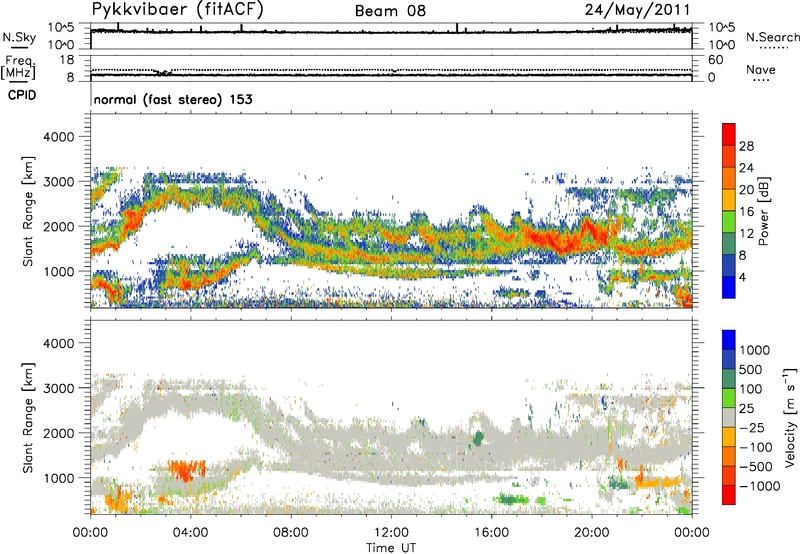Click green positive-velocity patch near 16:30
The height and width of the screenshot is (554, 800).
click(512, 499)
